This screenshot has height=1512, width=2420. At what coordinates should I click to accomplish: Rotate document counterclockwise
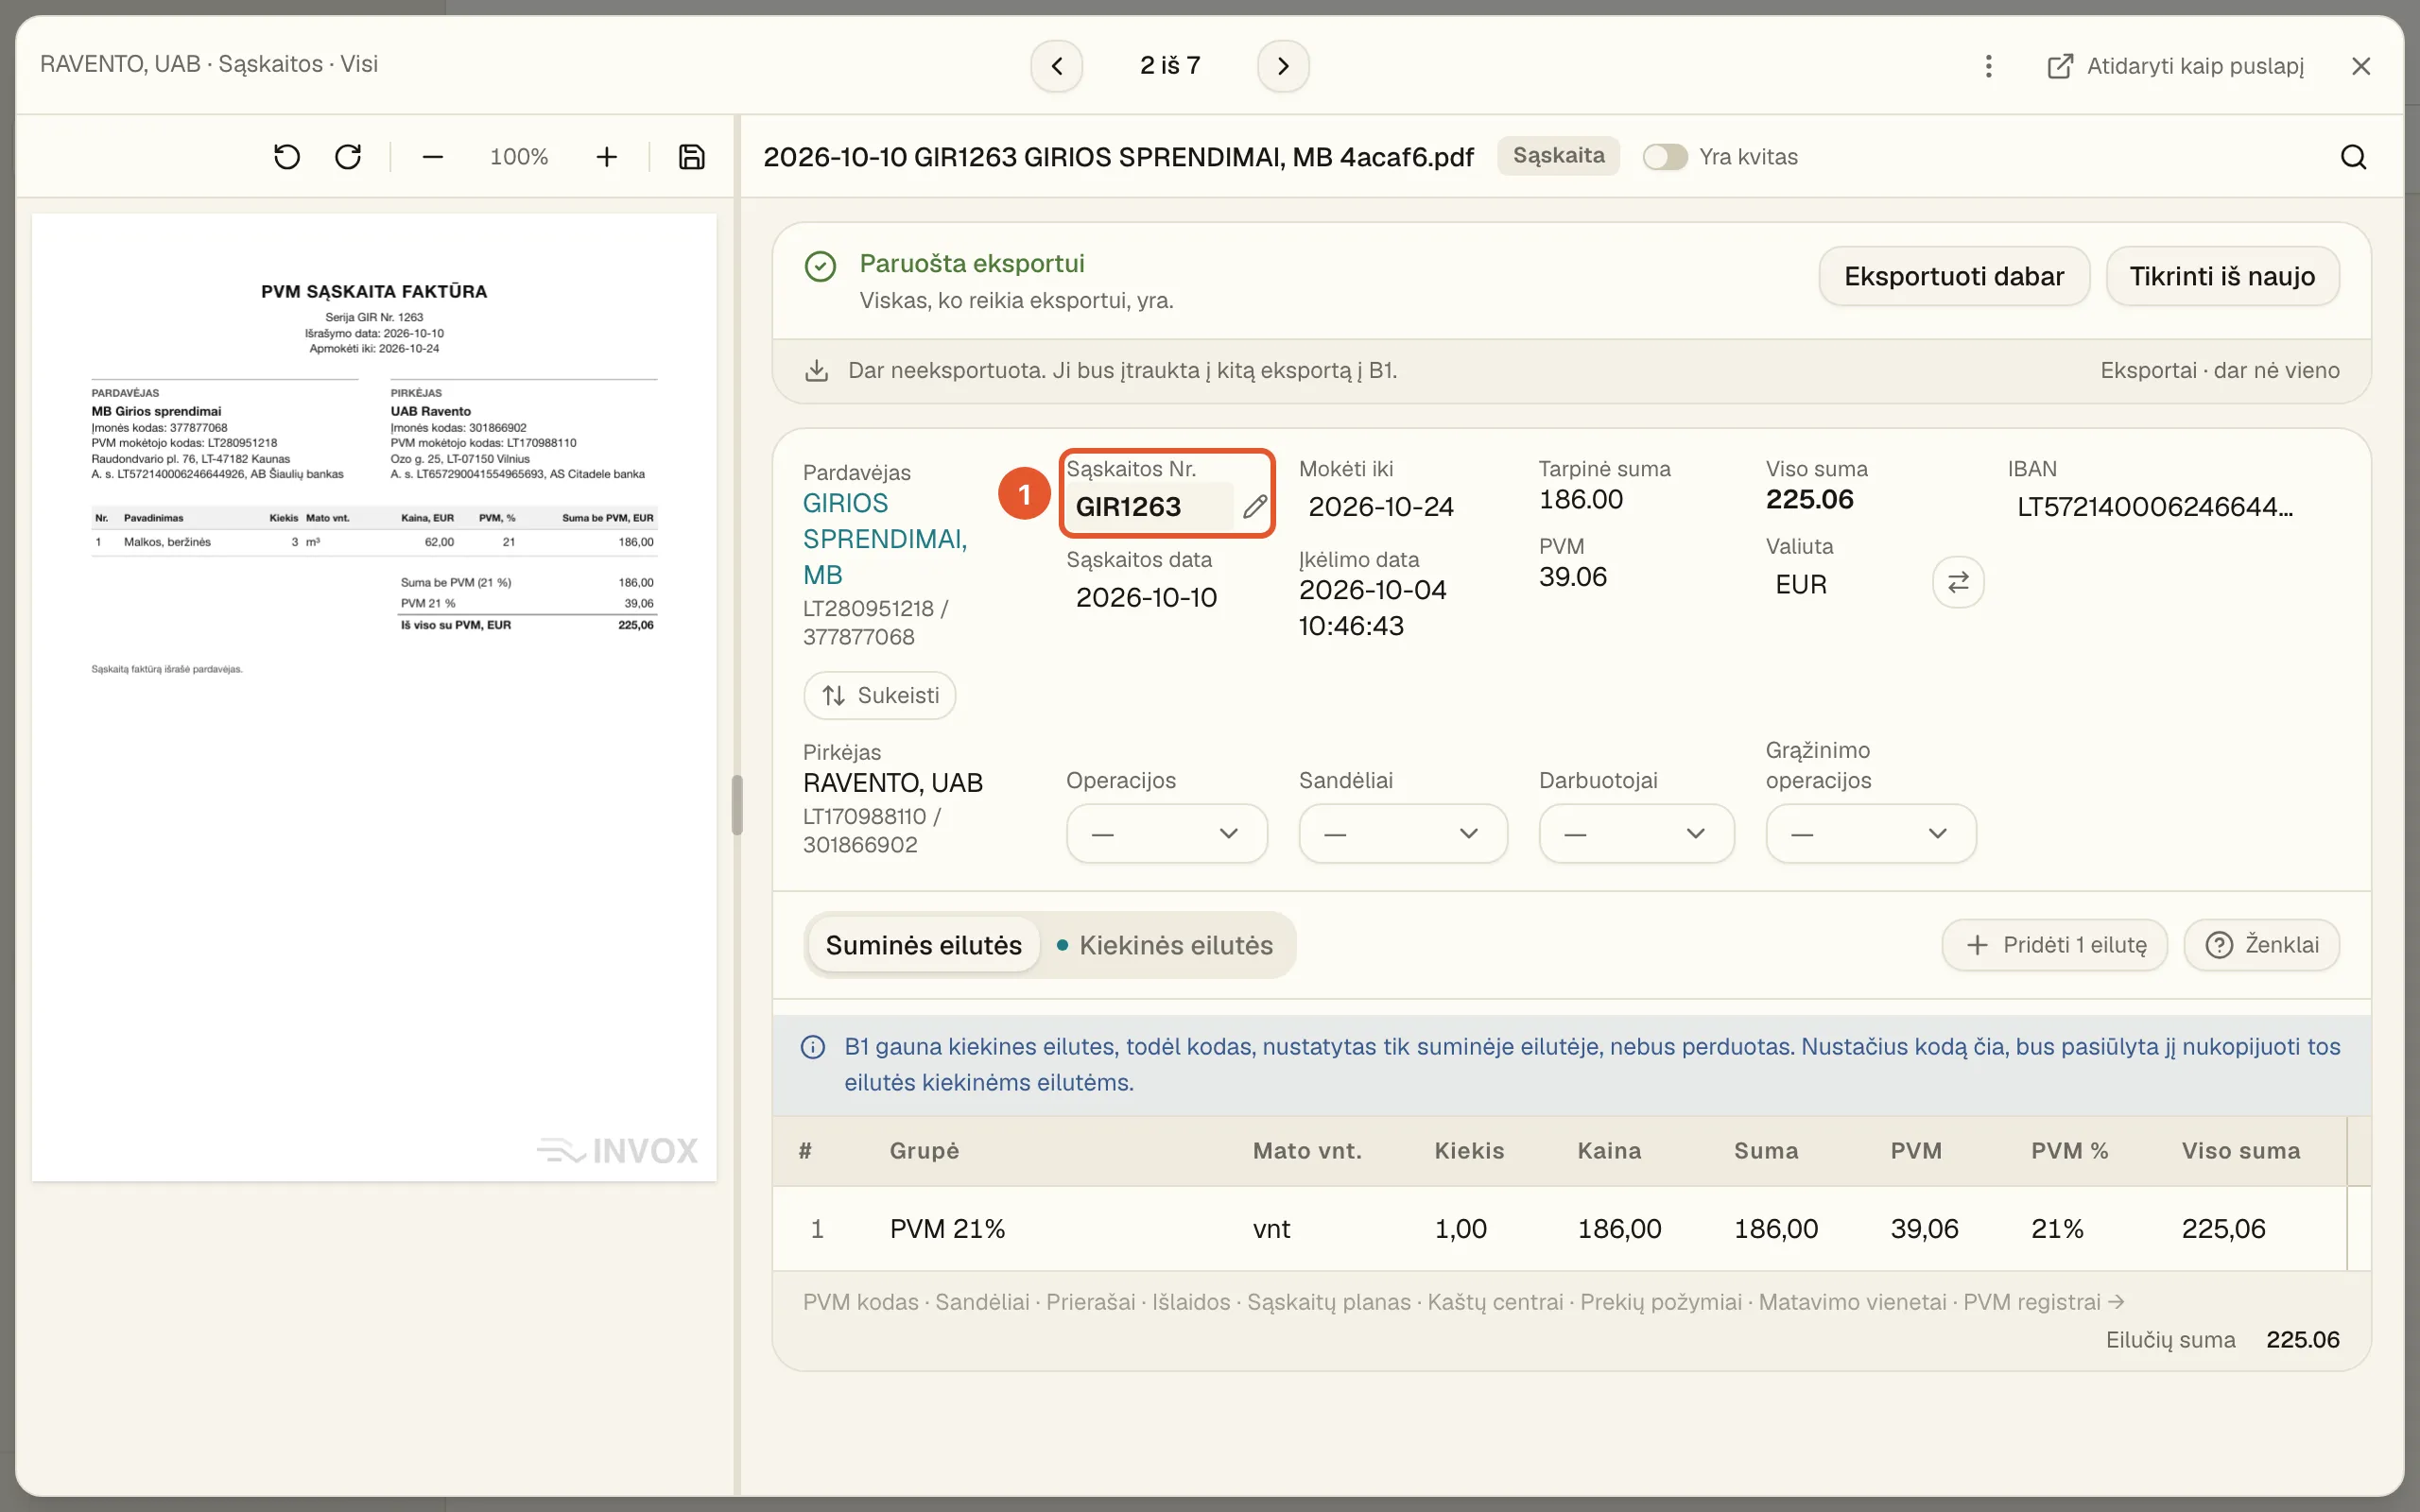(287, 157)
